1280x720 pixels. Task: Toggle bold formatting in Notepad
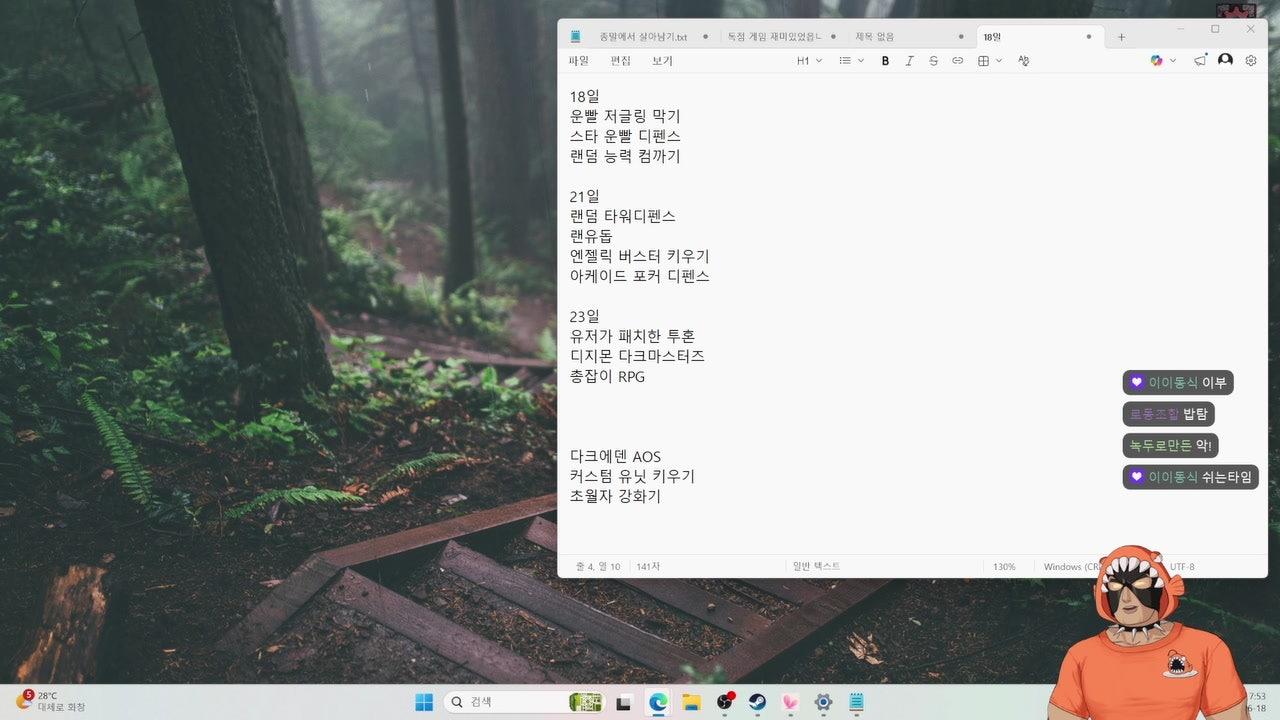(x=885, y=61)
